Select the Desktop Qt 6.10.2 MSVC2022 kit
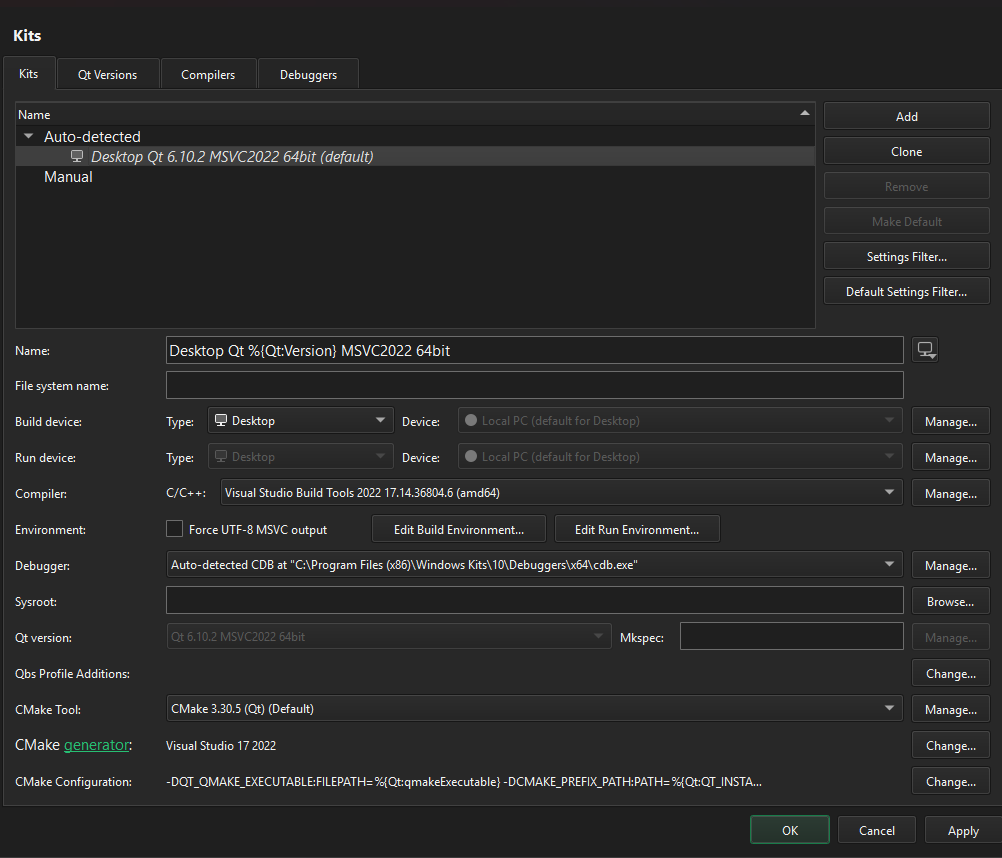This screenshot has width=1002, height=858. [232, 157]
